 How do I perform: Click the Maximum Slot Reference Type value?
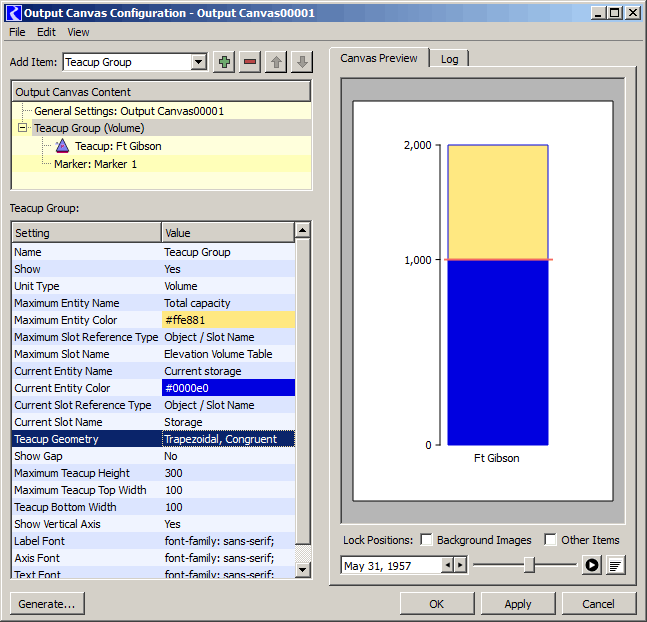pos(228,337)
